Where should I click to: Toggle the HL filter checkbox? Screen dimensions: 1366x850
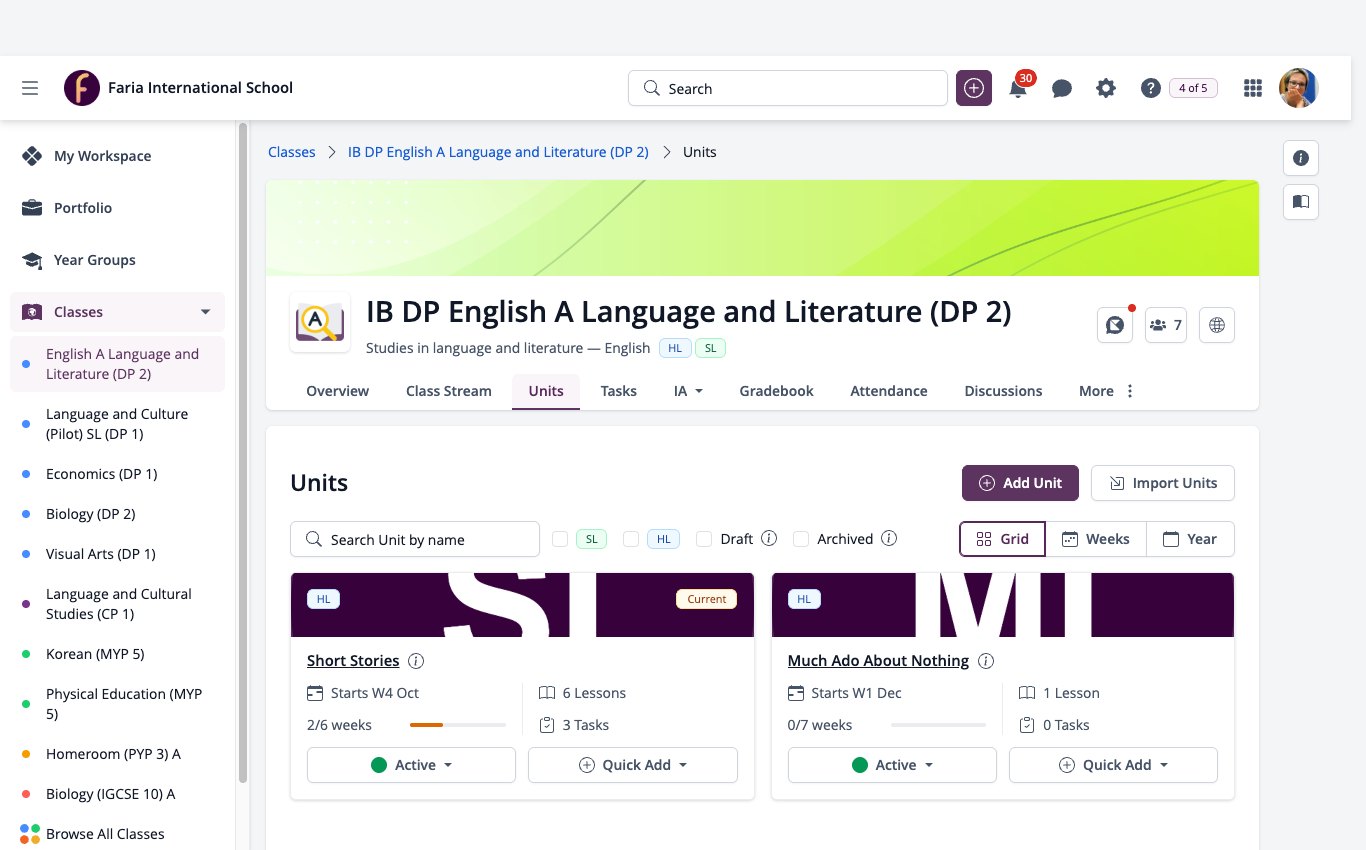pos(631,539)
